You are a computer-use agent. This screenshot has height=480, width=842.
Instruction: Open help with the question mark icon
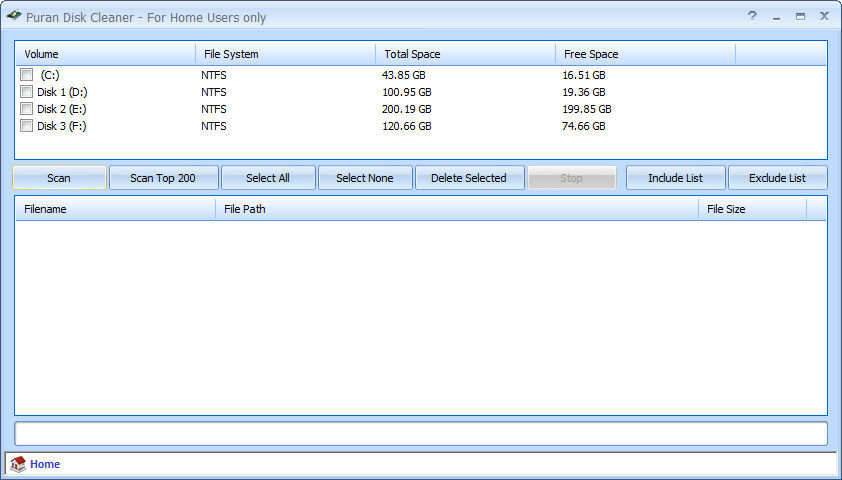pyautogui.click(x=752, y=16)
